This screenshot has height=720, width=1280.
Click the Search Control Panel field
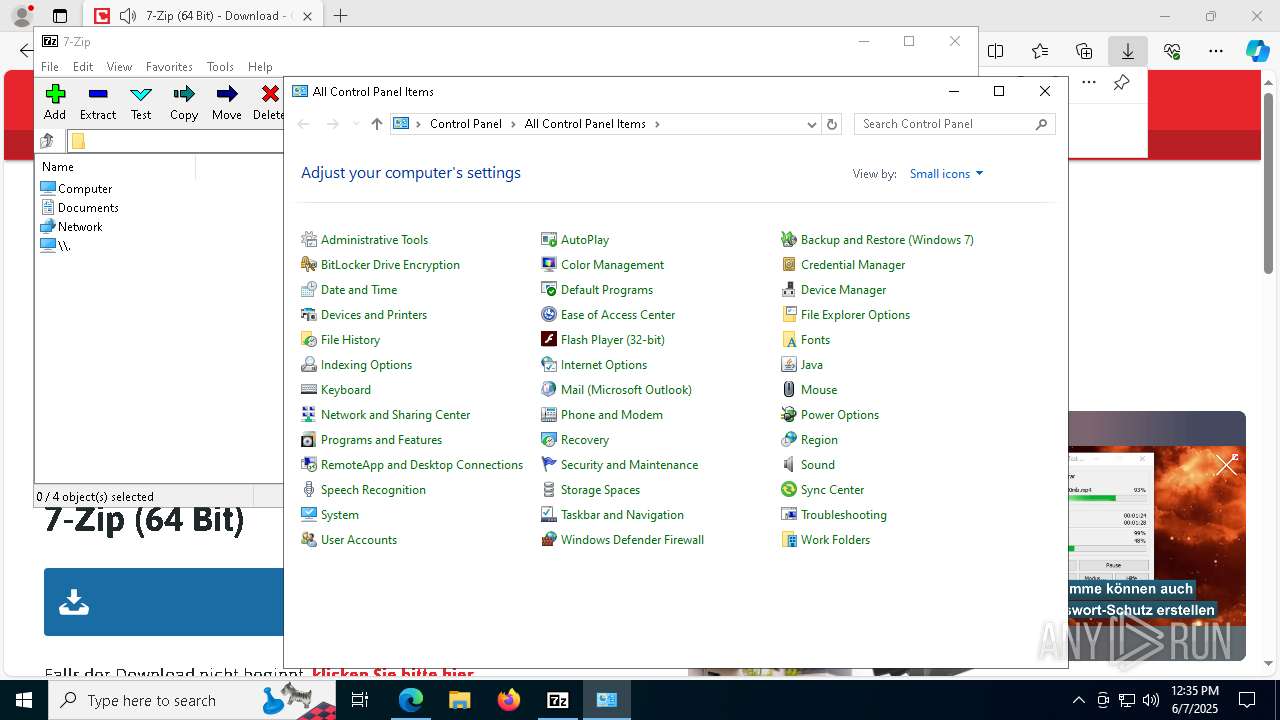(x=954, y=124)
